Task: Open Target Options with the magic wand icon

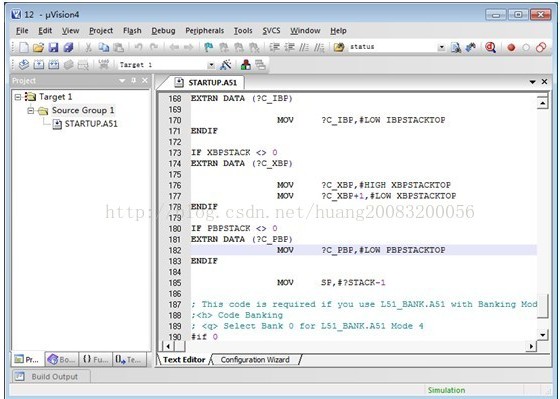Action: [225, 65]
